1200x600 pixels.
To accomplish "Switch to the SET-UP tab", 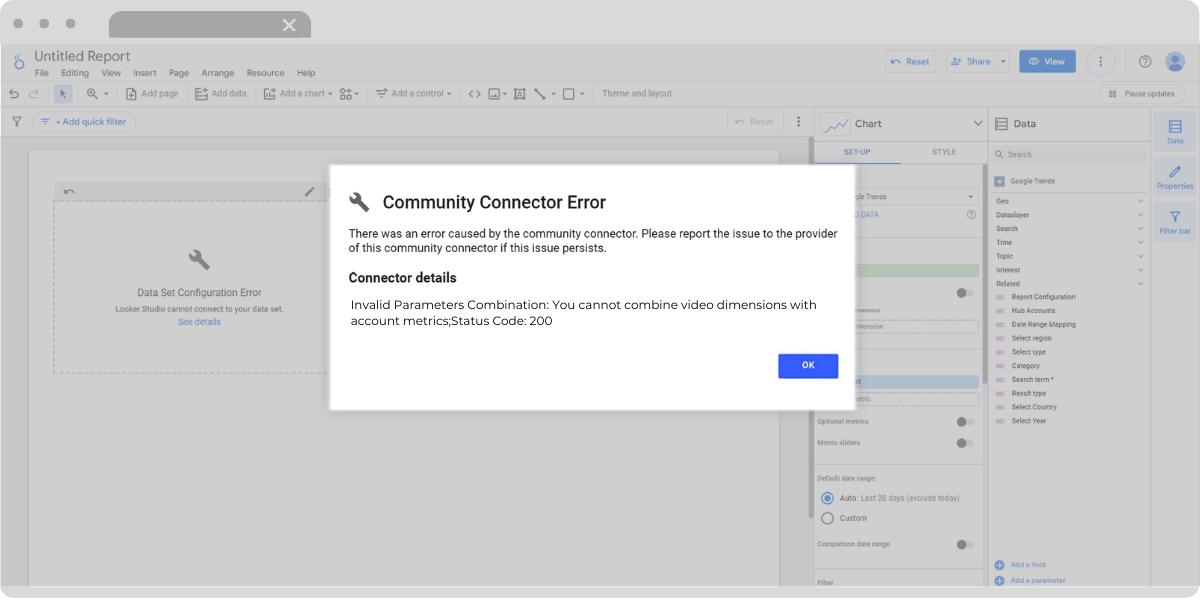I will [857, 153].
